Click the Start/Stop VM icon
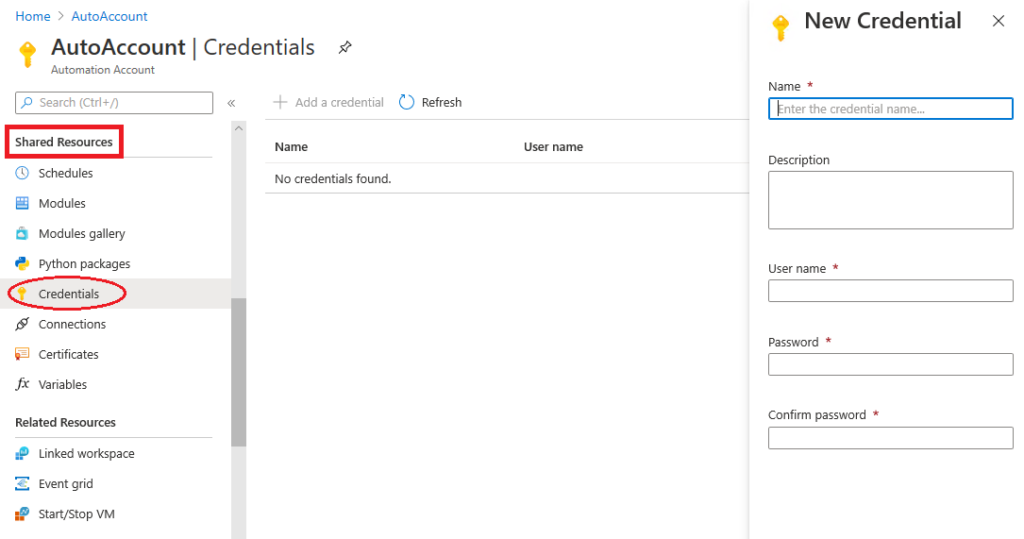Image resolution: width=1024 pixels, height=539 pixels. point(22,514)
